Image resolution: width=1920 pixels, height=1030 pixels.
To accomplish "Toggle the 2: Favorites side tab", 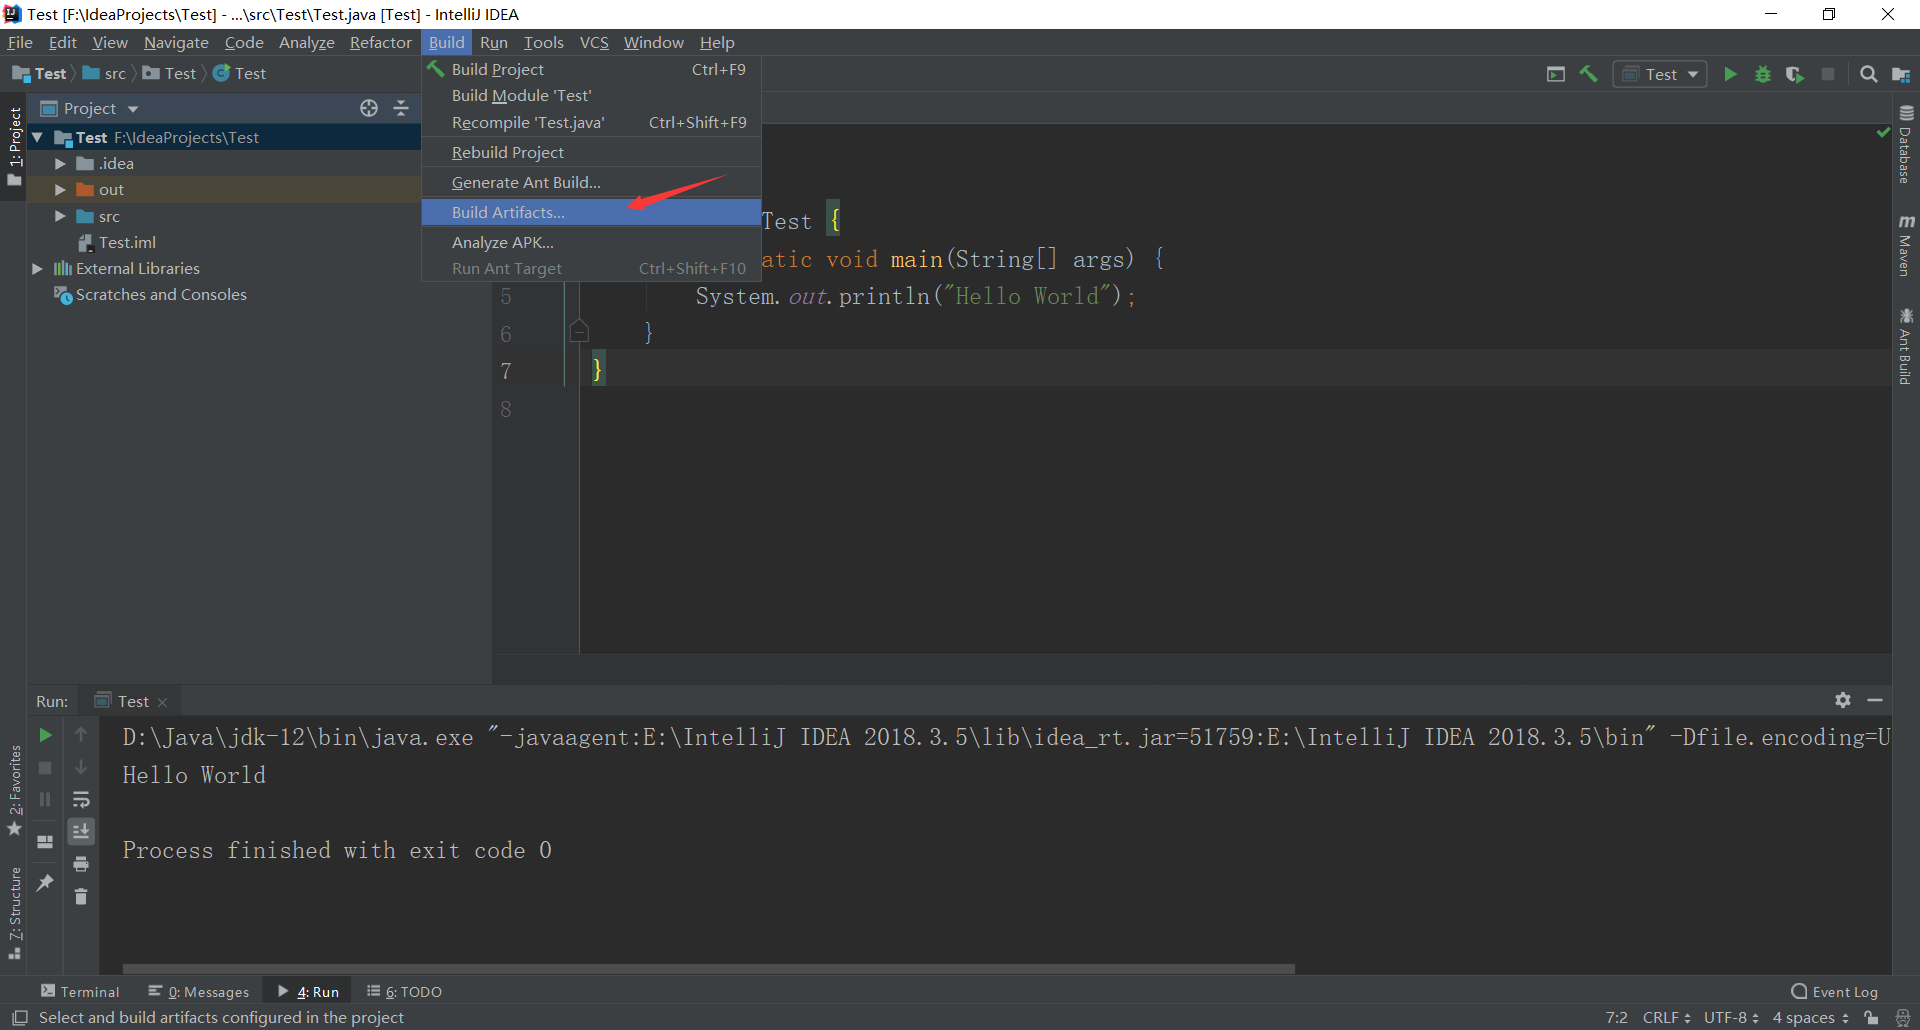I will pos(14,791).
